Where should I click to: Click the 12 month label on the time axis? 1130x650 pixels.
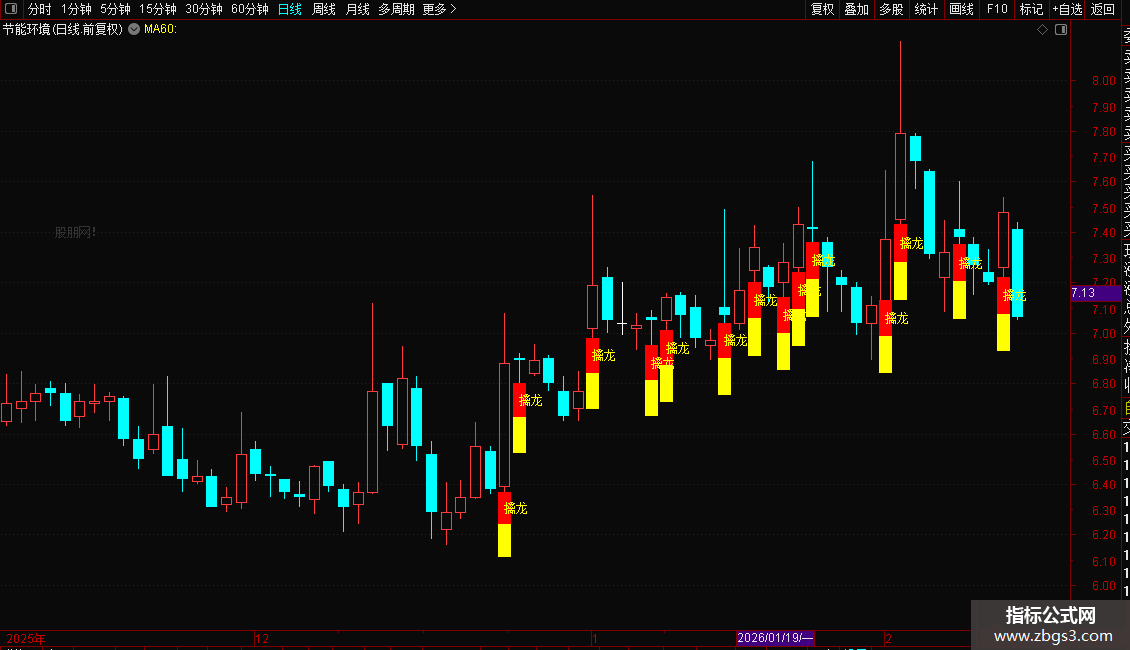point(262,638)
